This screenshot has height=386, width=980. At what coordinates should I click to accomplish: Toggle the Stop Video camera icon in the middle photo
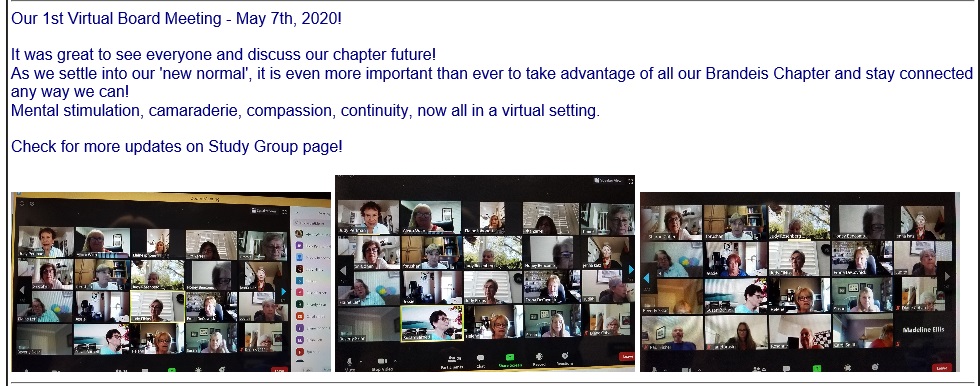[382, 361]
